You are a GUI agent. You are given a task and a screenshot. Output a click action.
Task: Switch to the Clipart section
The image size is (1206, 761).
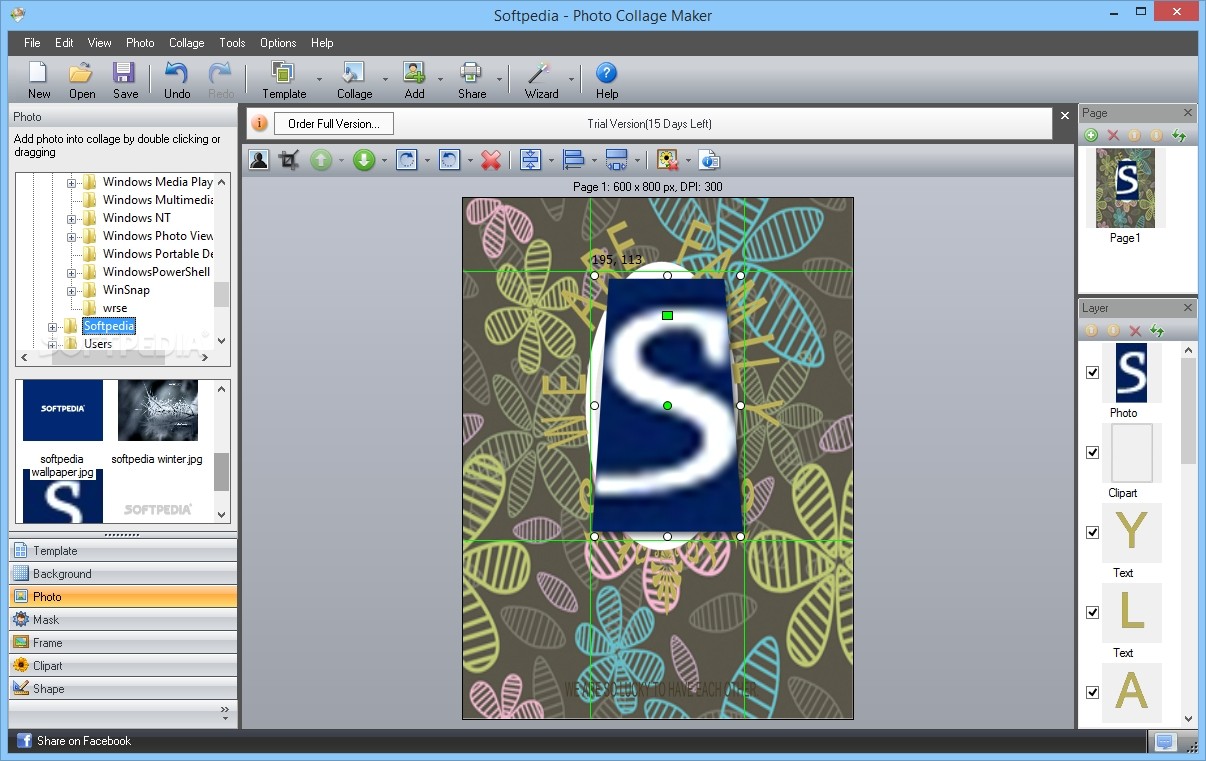point(123,666)
